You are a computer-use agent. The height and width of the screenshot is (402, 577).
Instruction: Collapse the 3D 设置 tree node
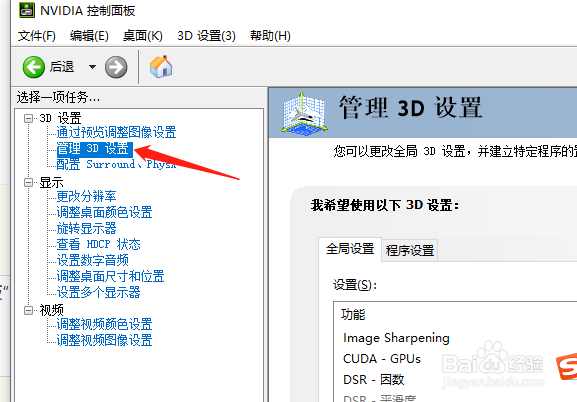tap(28, 119)
